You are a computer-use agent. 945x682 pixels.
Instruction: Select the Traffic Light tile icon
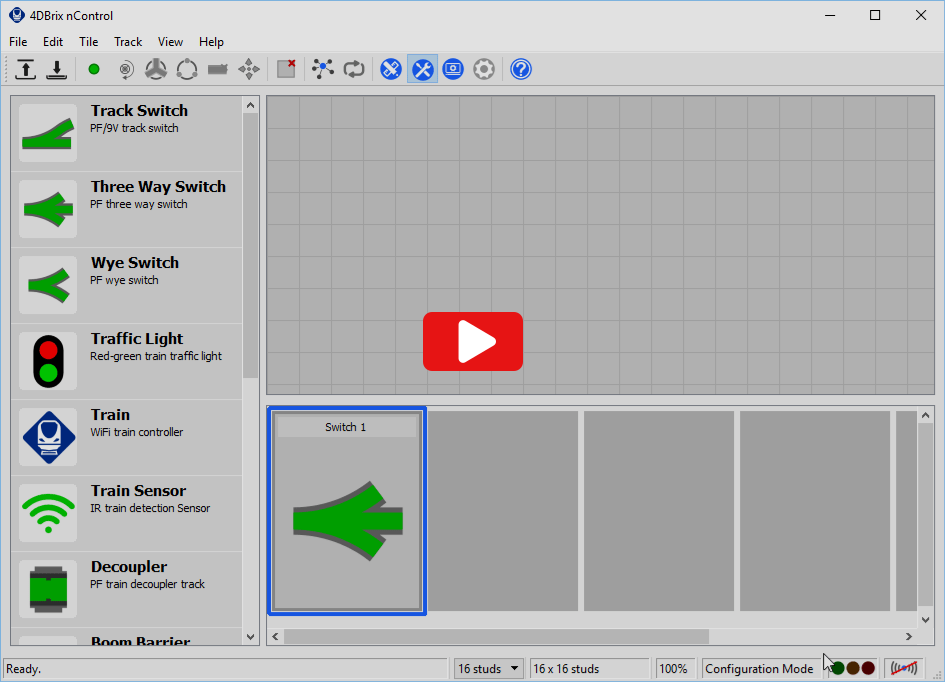48,361
